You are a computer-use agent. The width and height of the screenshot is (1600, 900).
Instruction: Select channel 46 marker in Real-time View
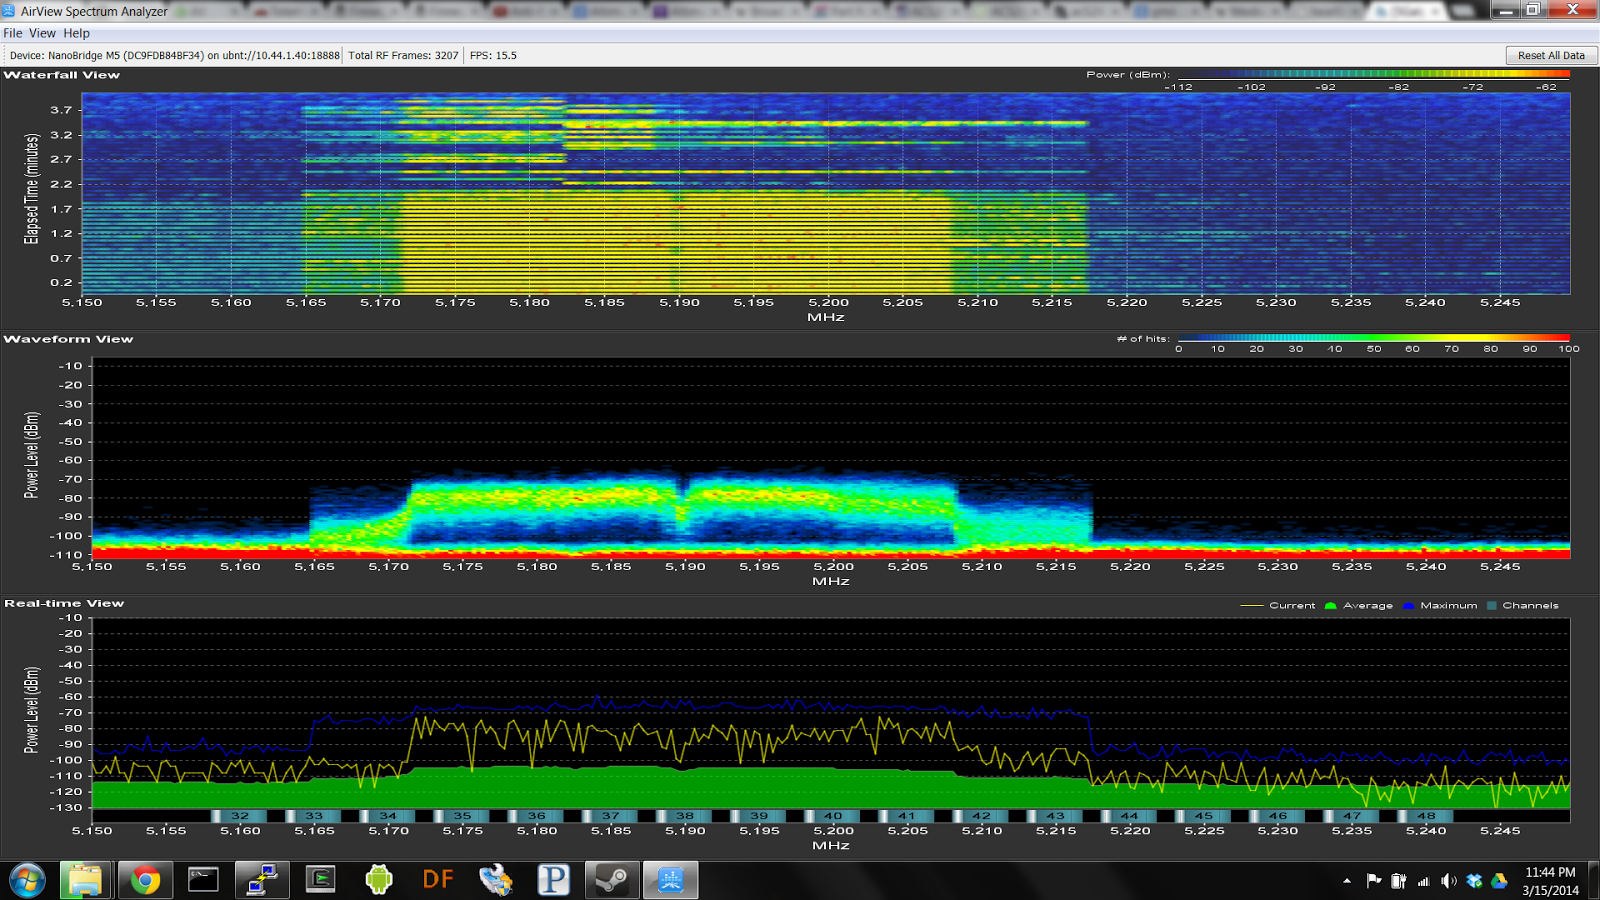point(1278,816)
